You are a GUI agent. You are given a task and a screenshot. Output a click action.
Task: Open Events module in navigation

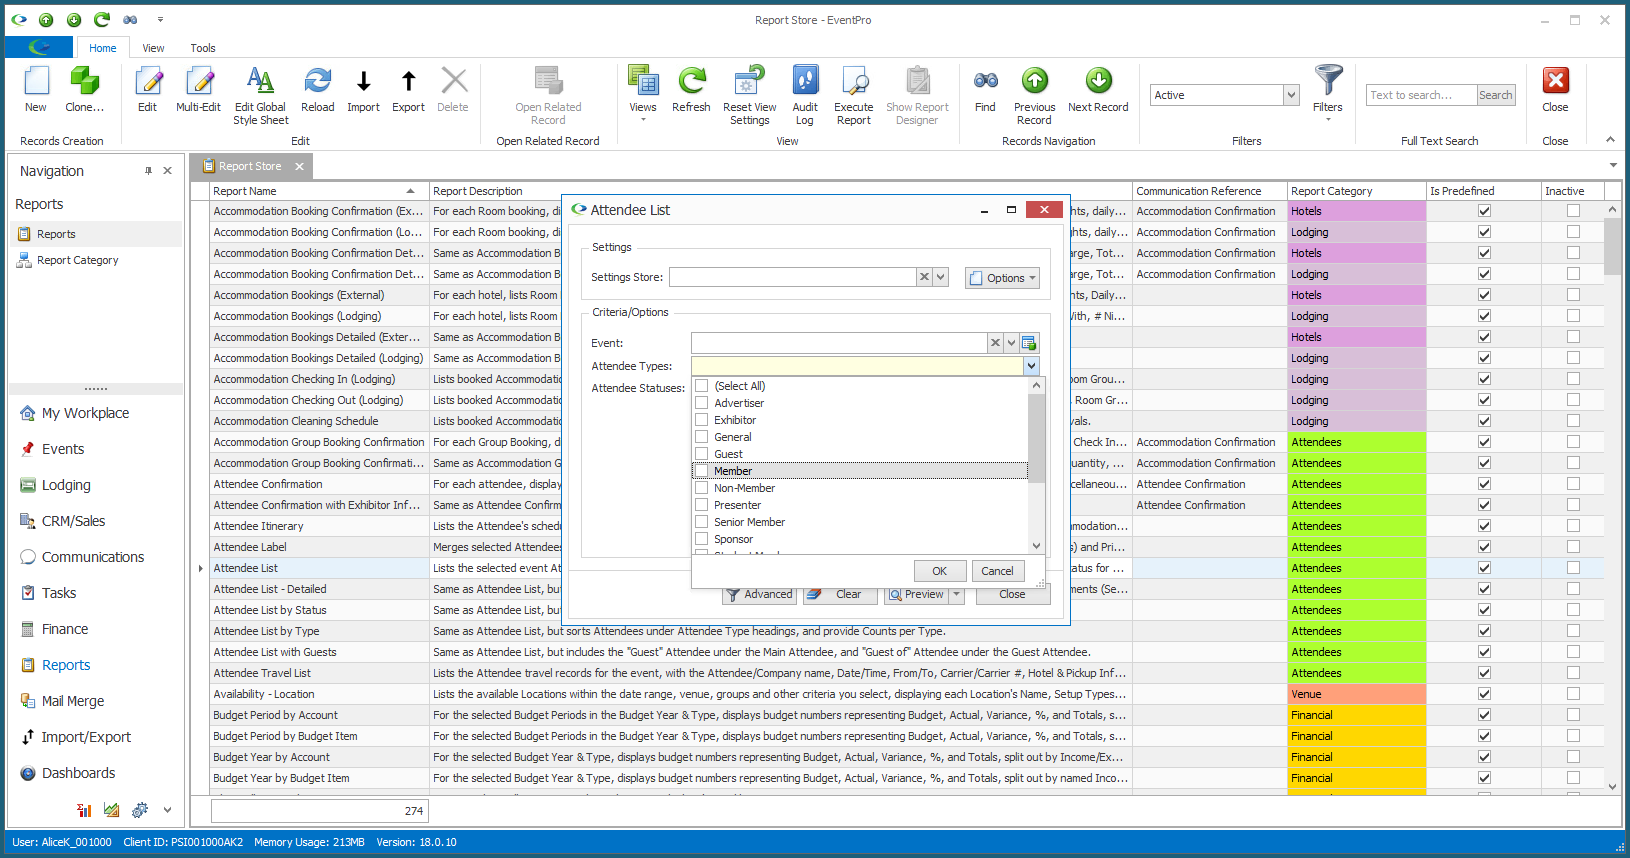[63, 449]
